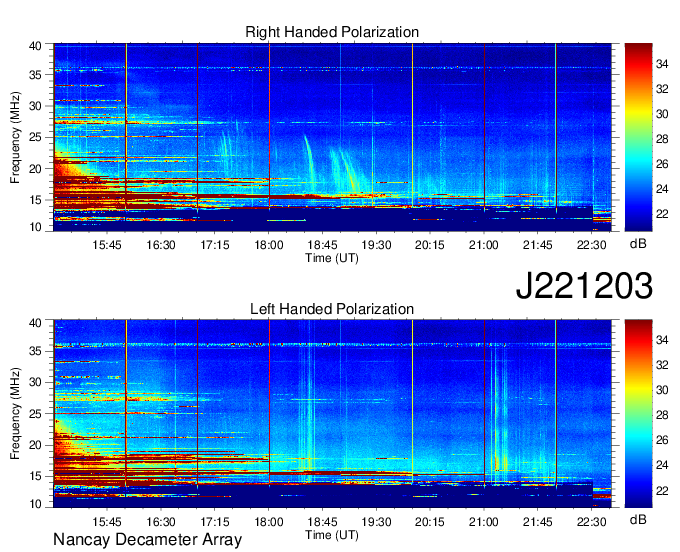Click 16:30 tick on right-handed time axis
The height and width of the screenshot is (552, 680).
(161, 245)
